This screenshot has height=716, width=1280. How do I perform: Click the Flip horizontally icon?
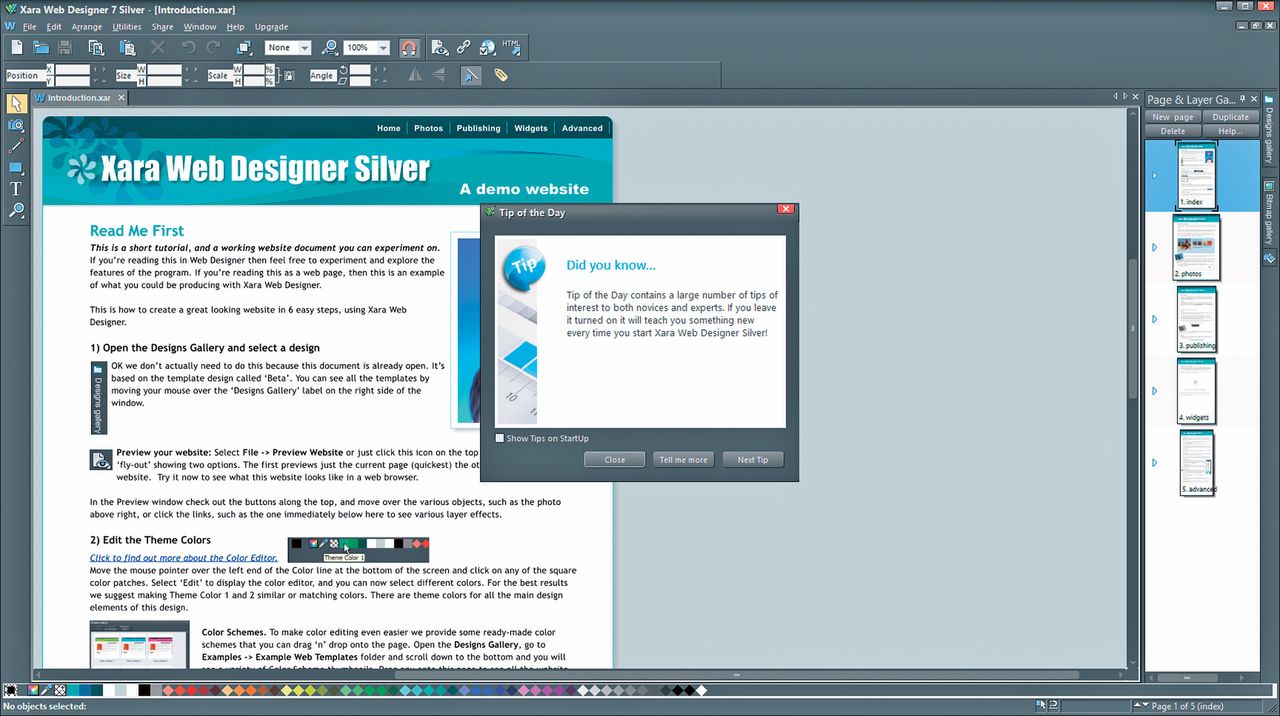415,75
